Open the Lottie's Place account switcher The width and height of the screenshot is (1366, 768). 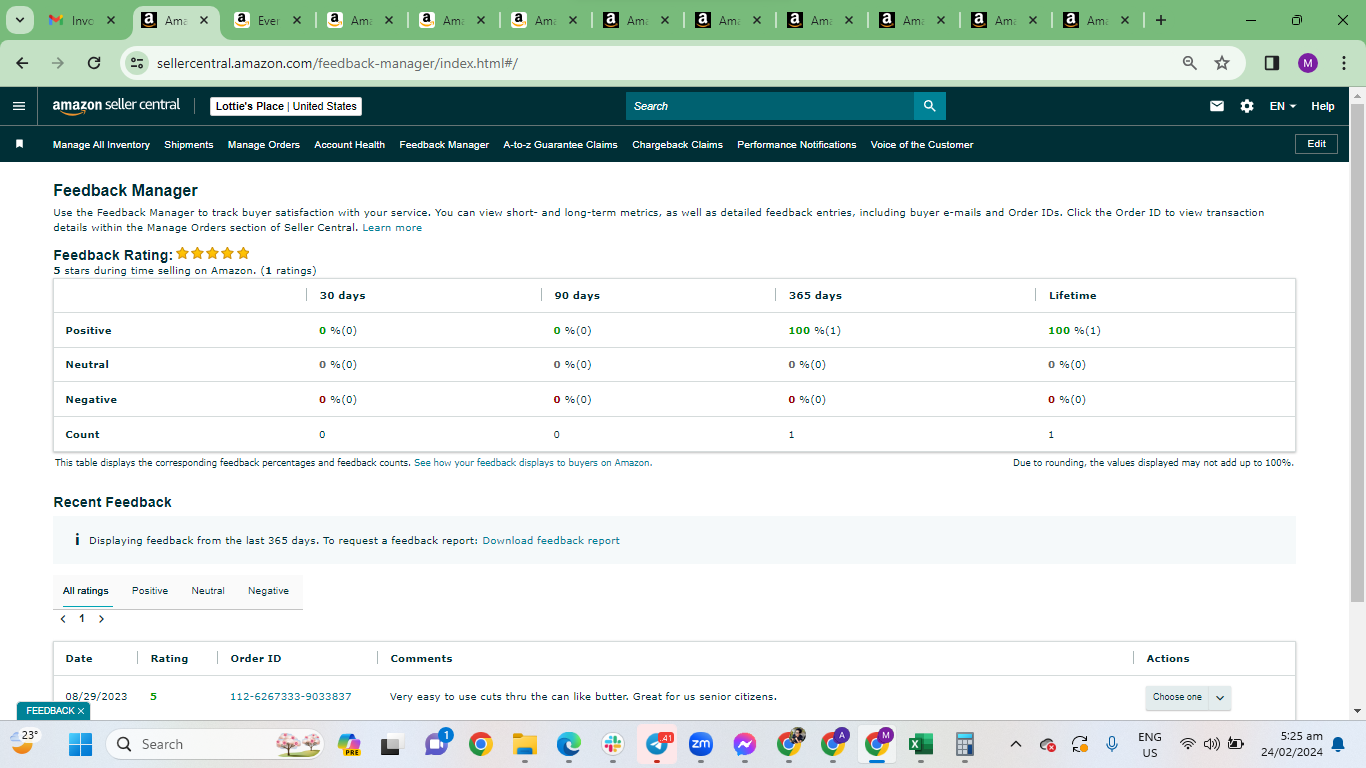click(286, 106)
